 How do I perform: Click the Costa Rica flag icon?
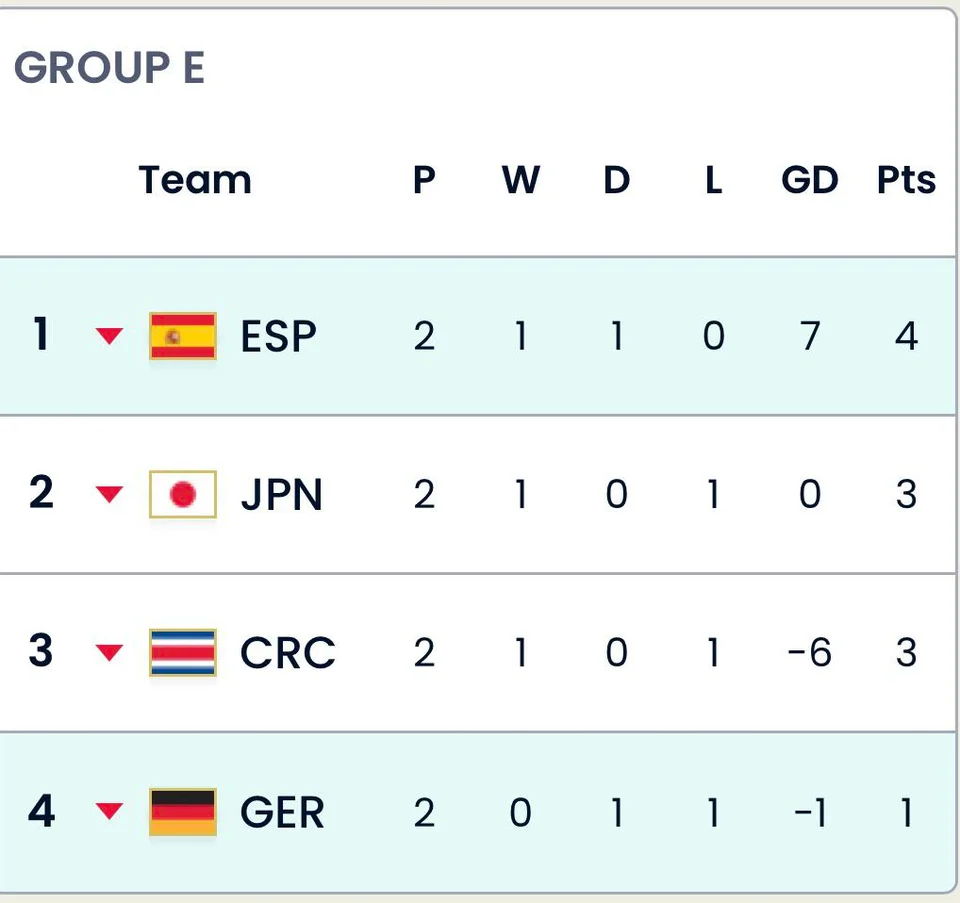coord(182,652)
